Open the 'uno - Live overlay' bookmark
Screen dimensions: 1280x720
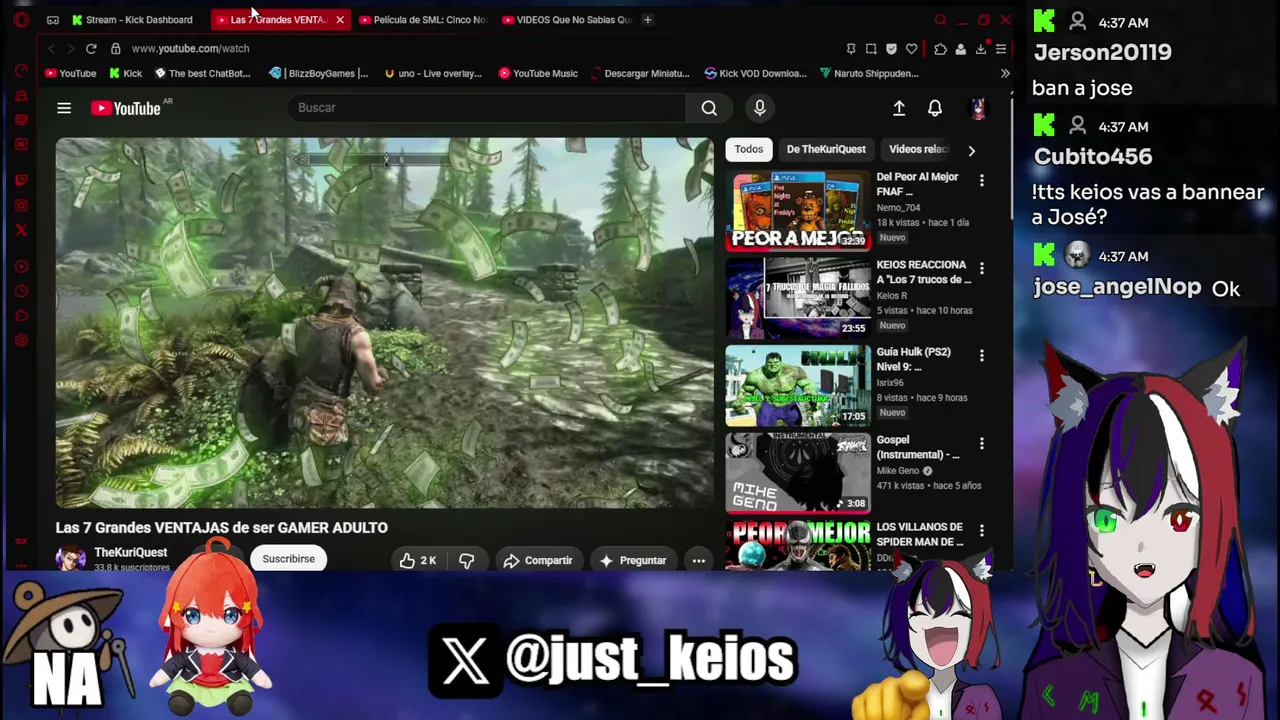(432, 73)
